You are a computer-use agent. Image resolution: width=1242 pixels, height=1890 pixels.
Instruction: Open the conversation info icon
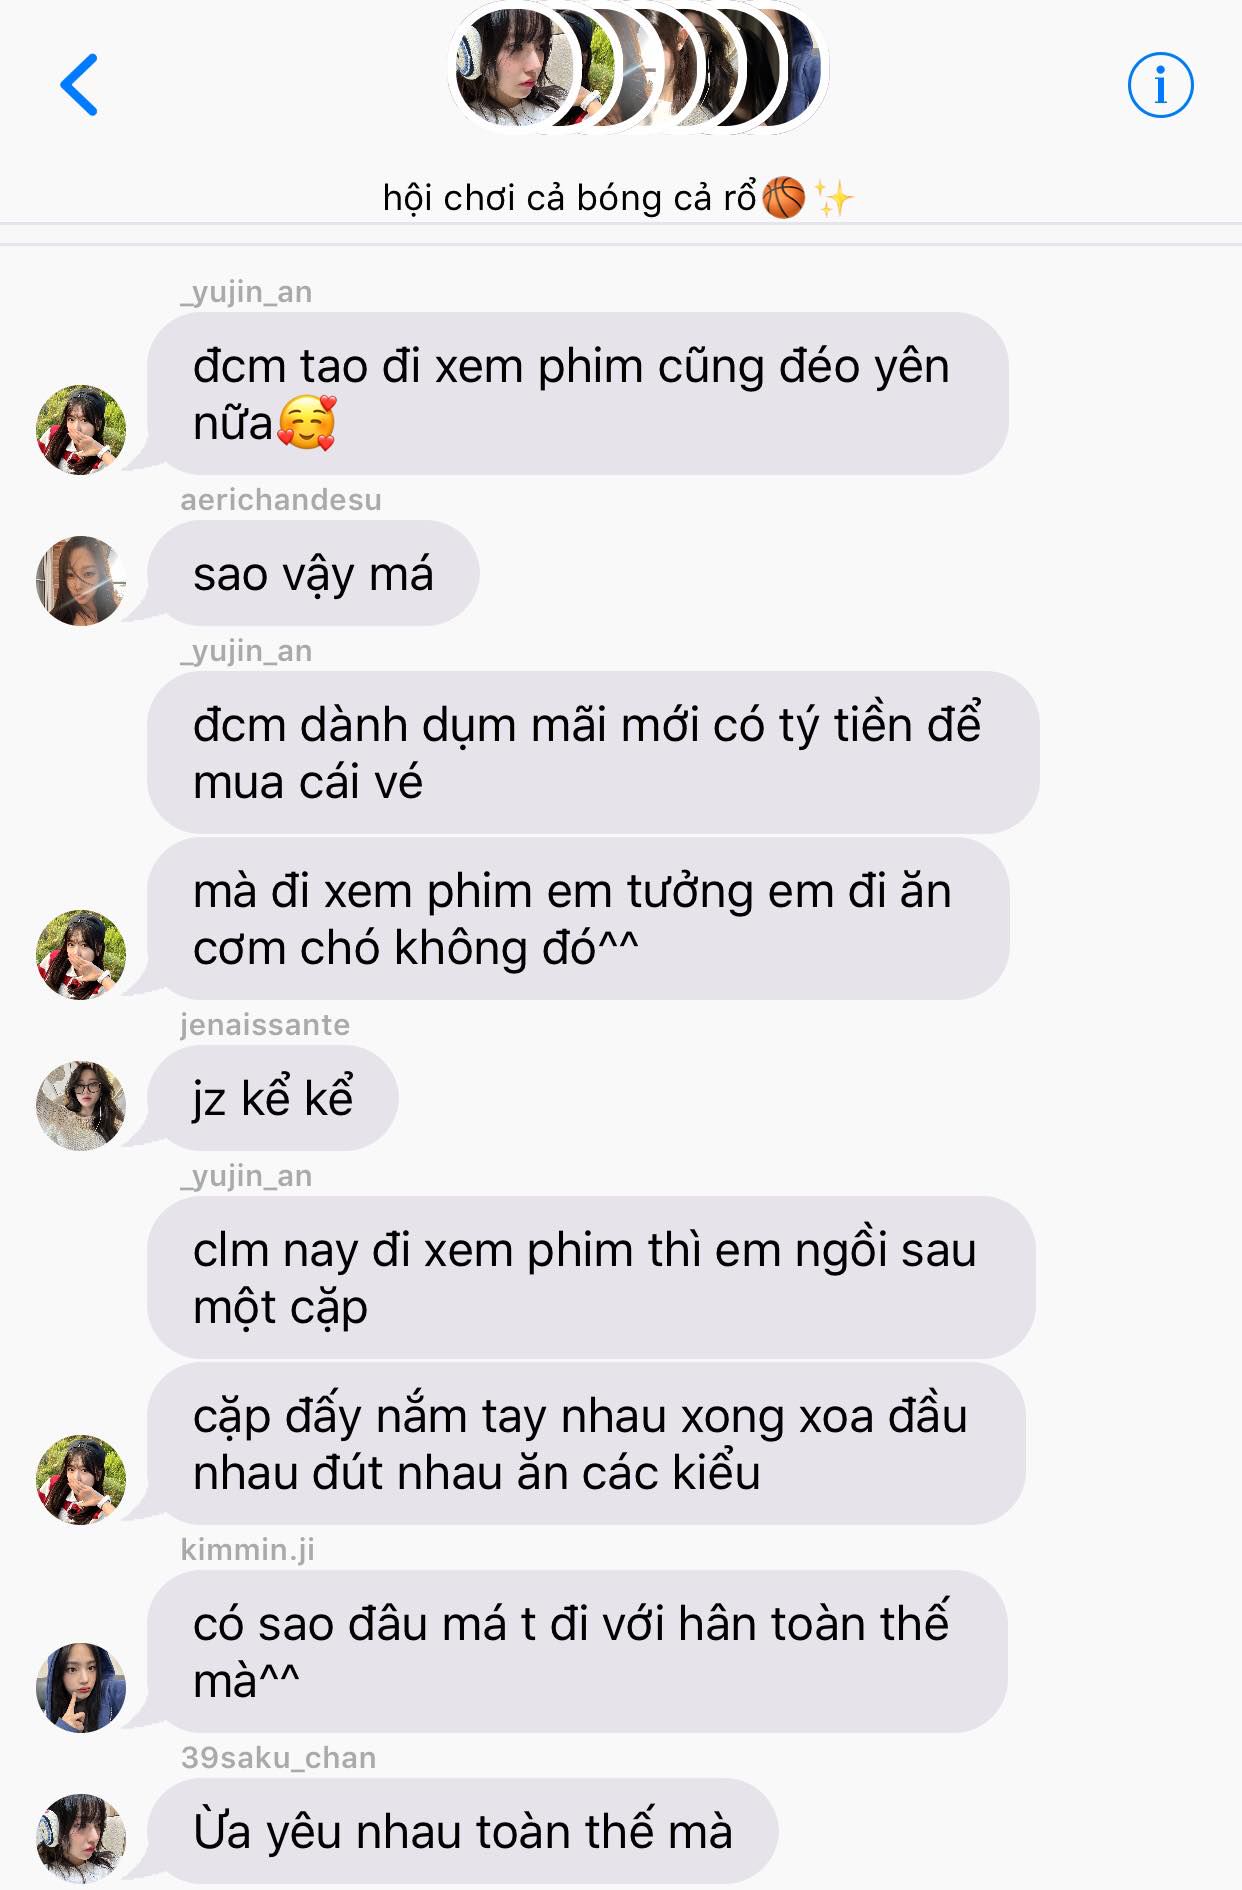coord(1160,85)
